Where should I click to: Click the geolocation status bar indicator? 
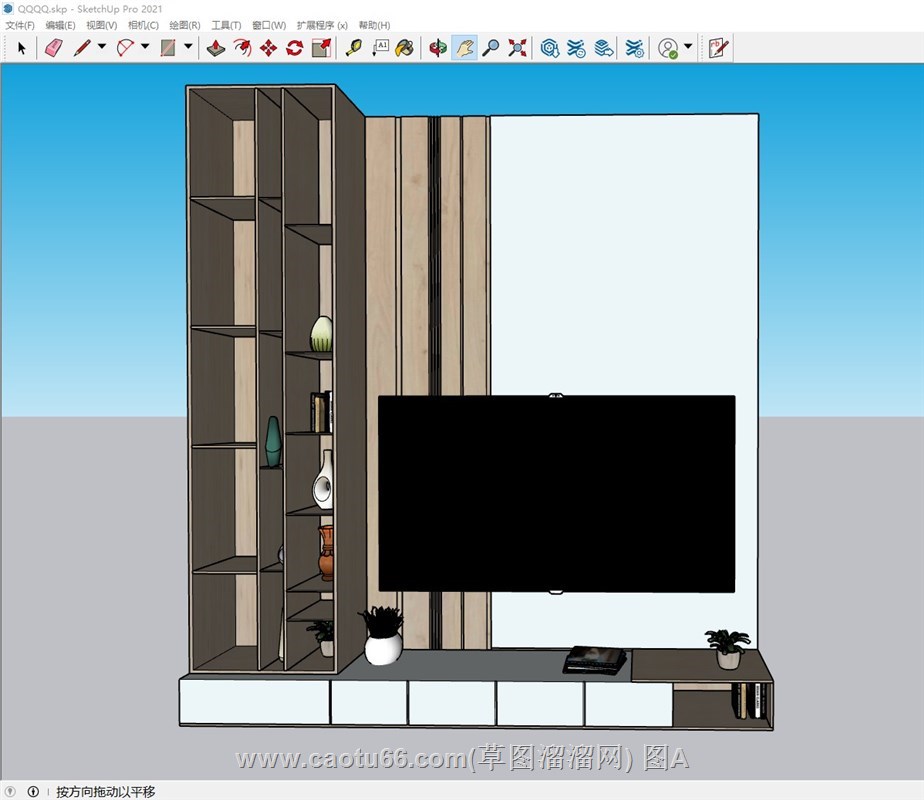click(x=11, y=791)
